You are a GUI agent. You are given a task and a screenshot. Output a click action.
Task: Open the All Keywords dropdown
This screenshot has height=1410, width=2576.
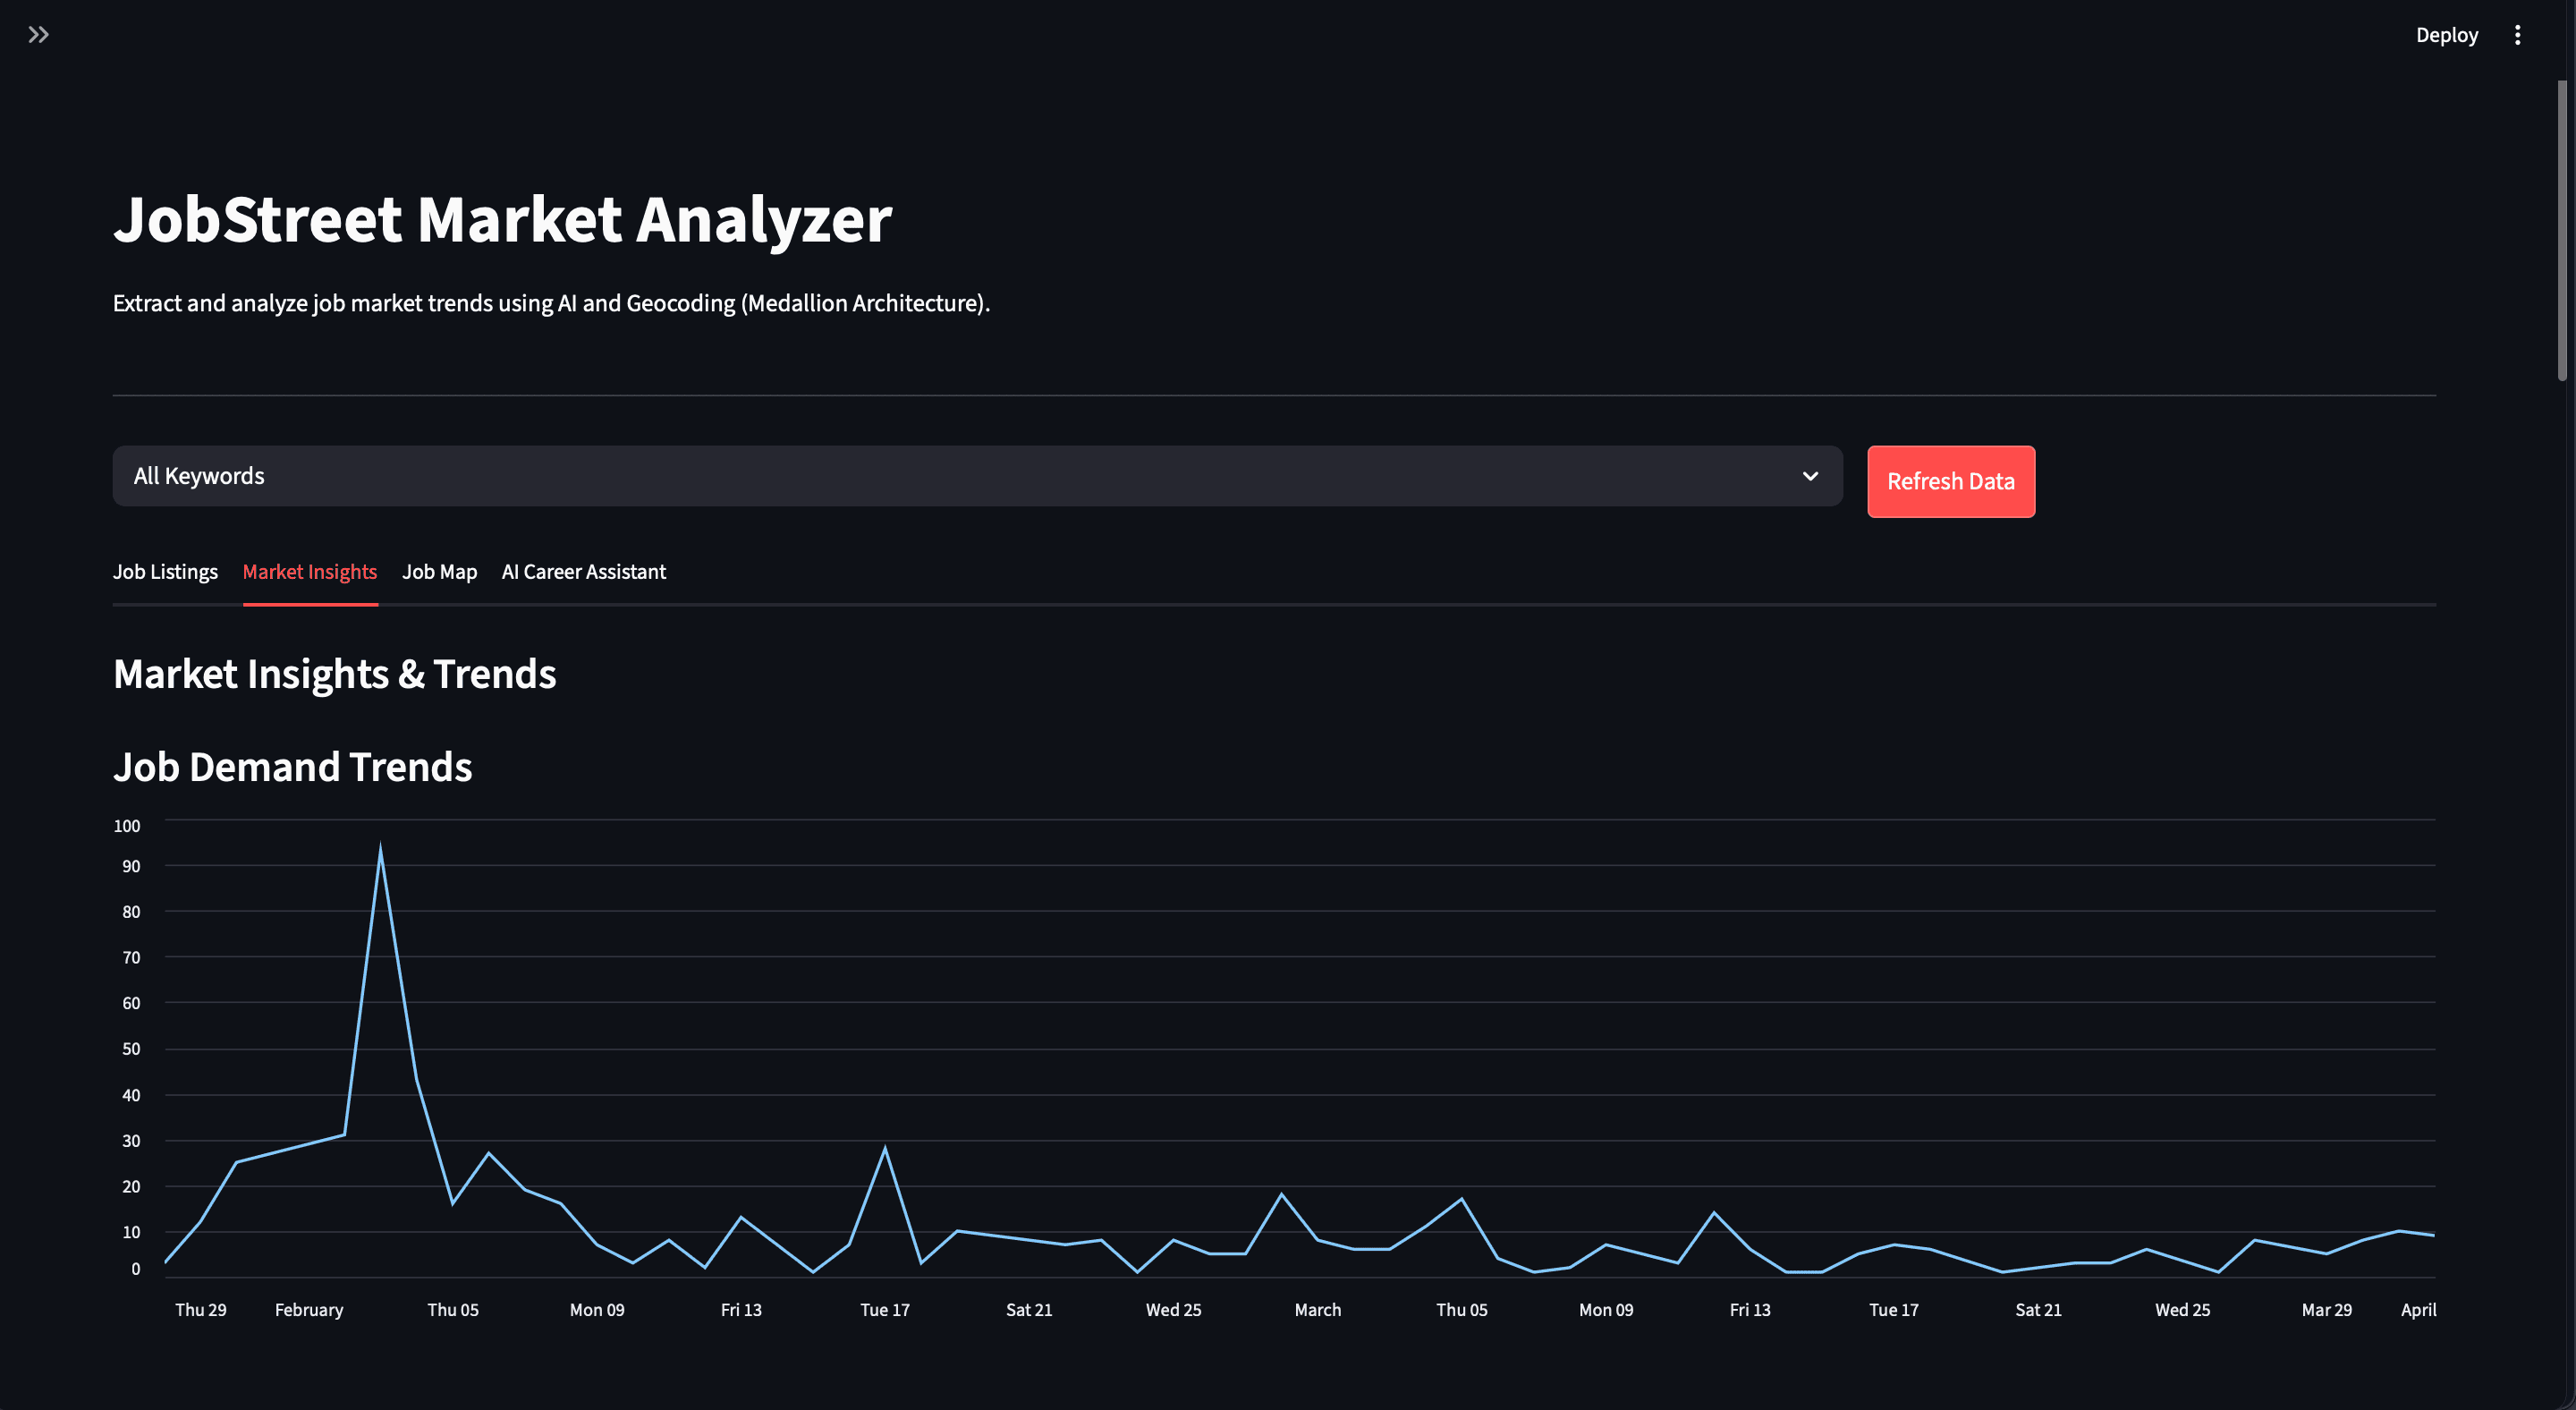pyautogui.click(x=977, y=476)
